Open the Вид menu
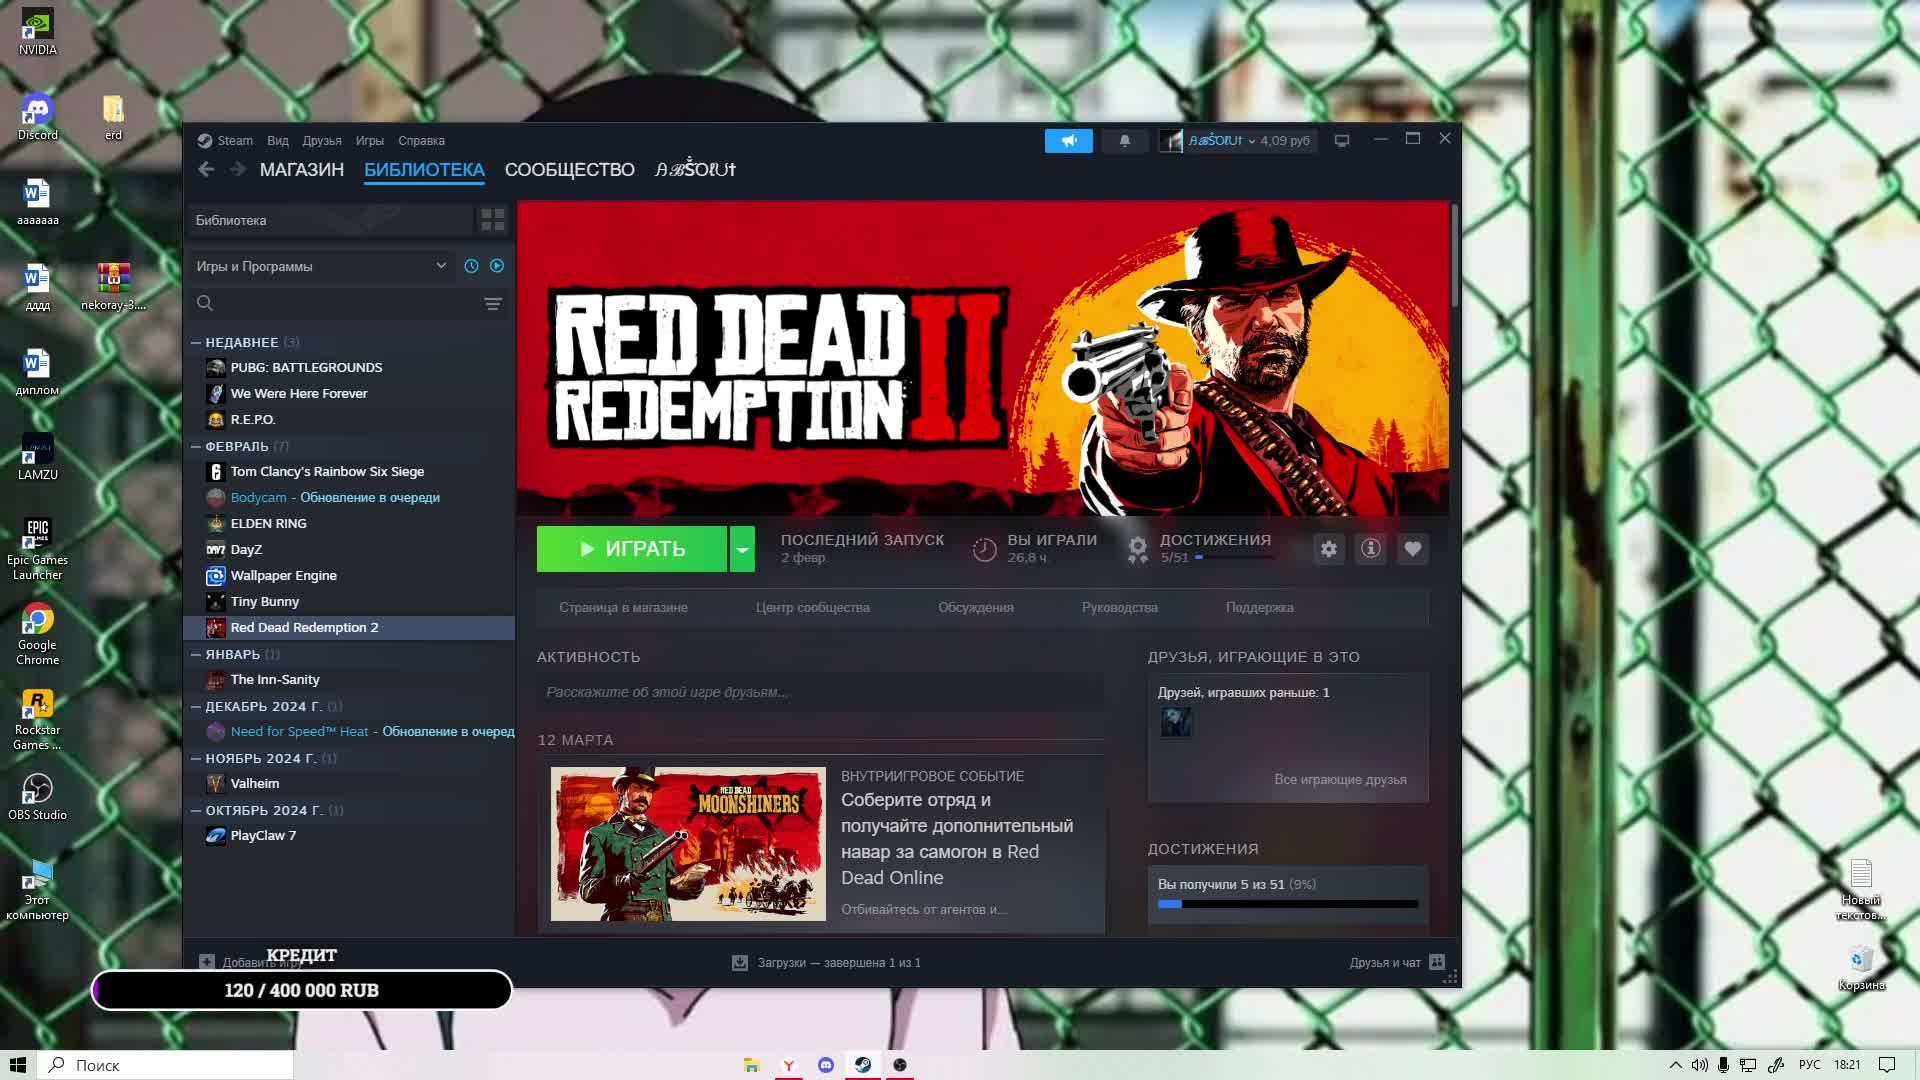 [277, 141]
